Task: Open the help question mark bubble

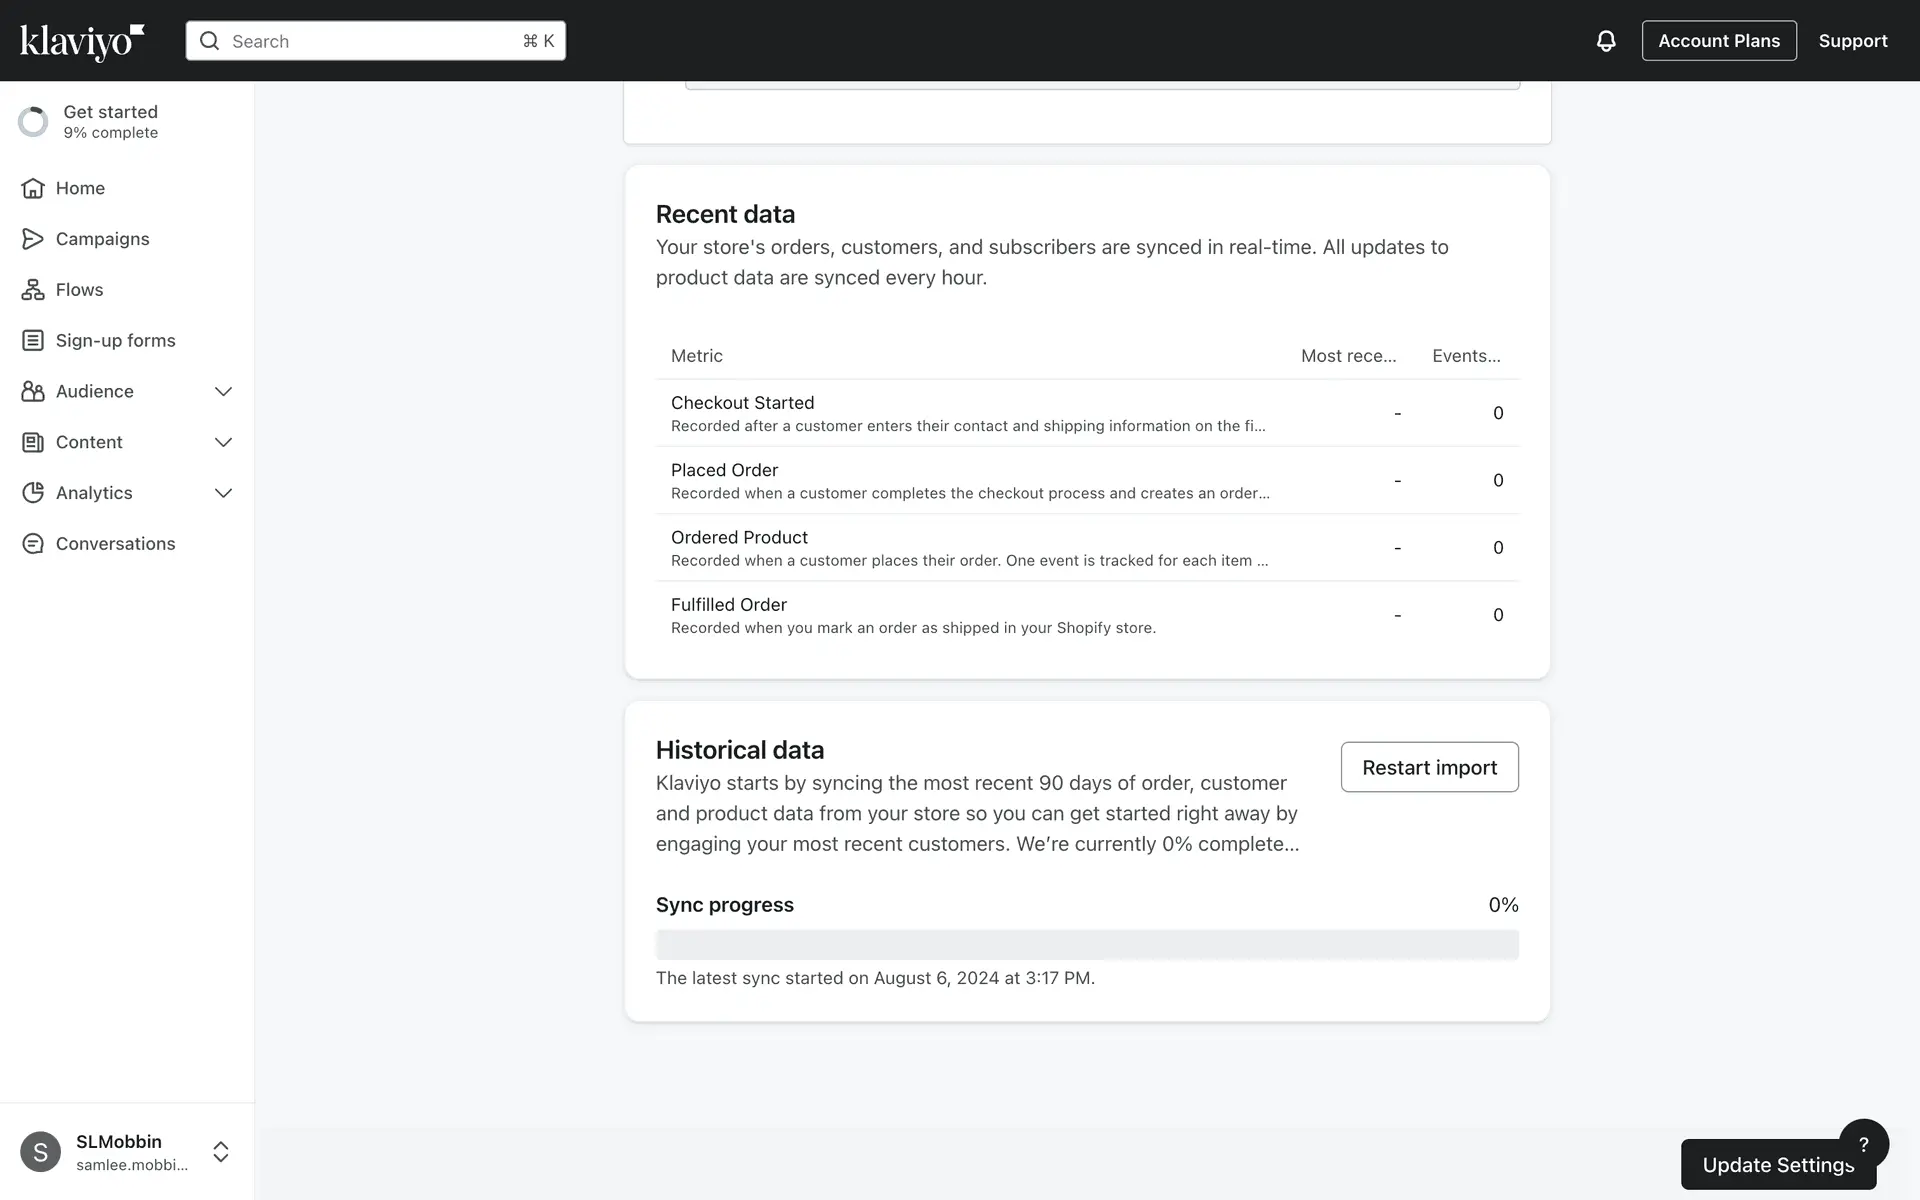Action: click(x=1863, y=1144)
